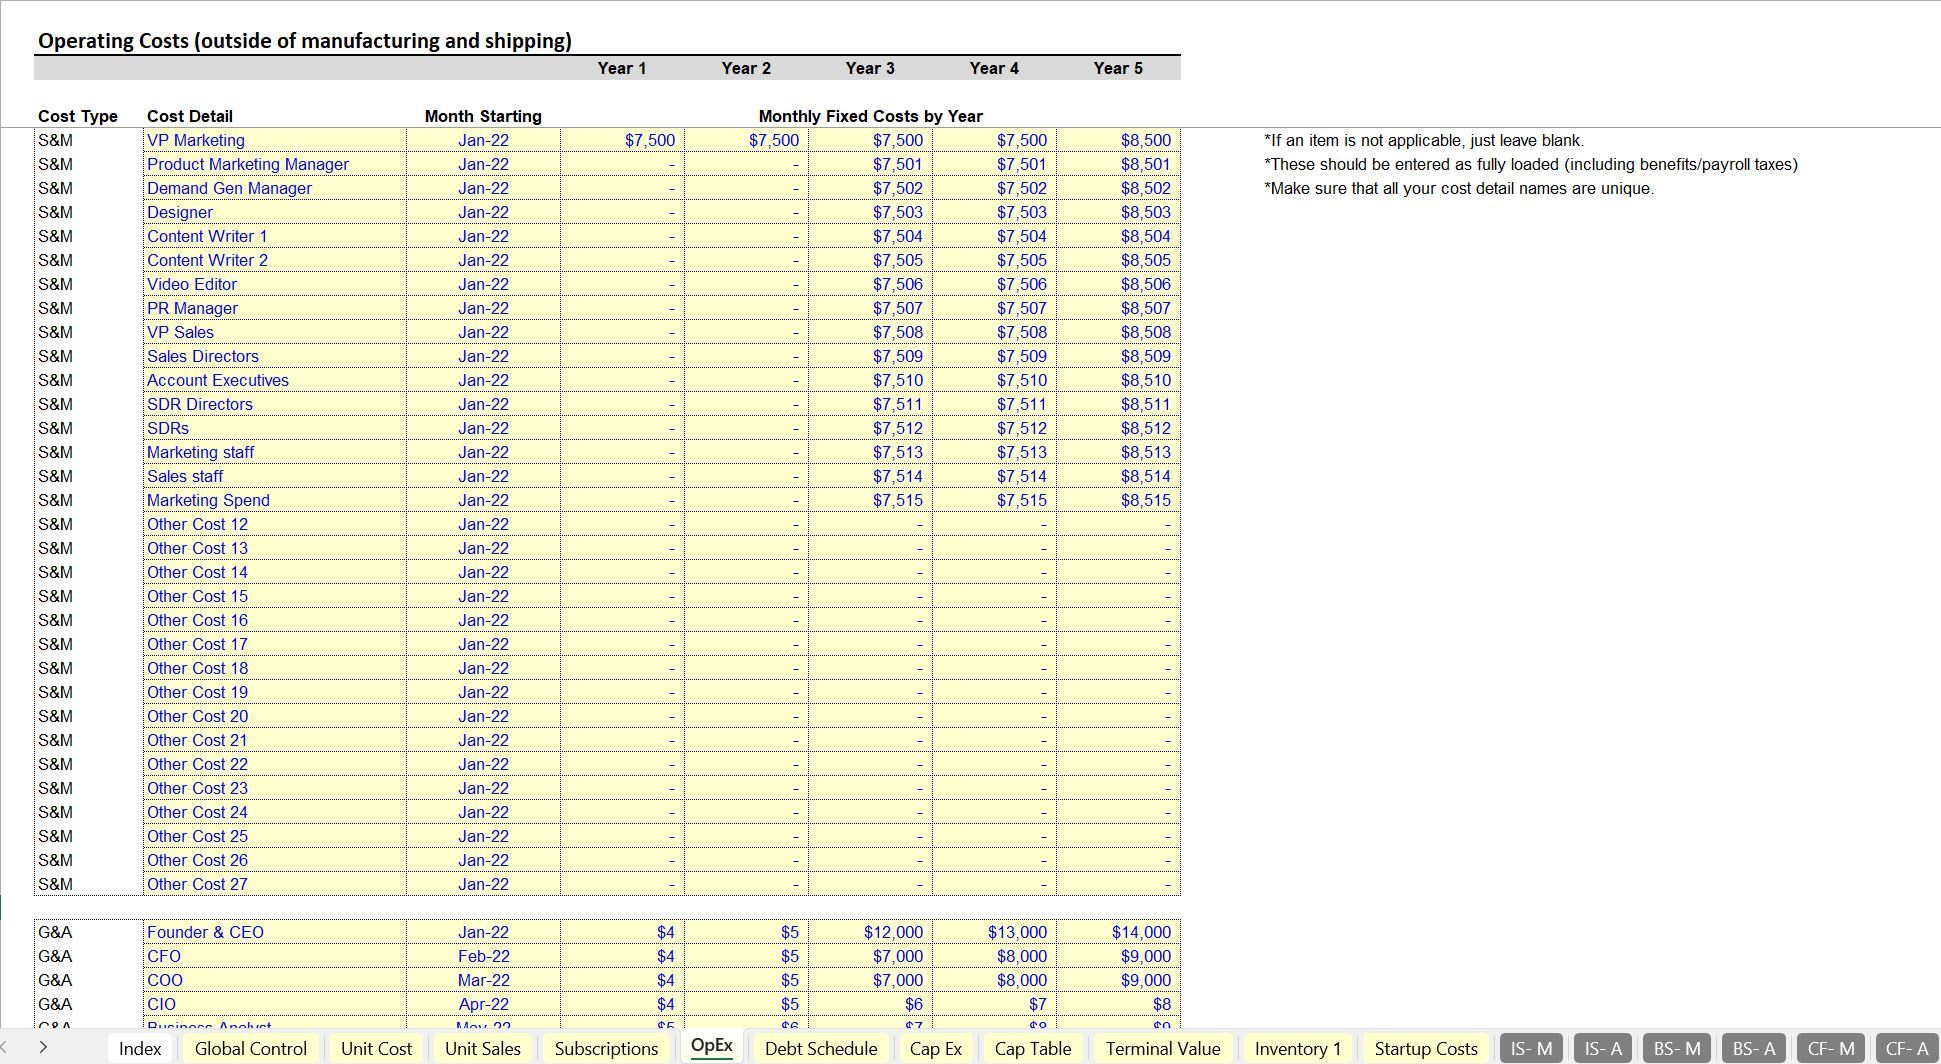This screenshot has width=1941, height=1064.
Task: Select the Other Cost 20 cell
Action: pyautogui.click(x=274, y=716)
